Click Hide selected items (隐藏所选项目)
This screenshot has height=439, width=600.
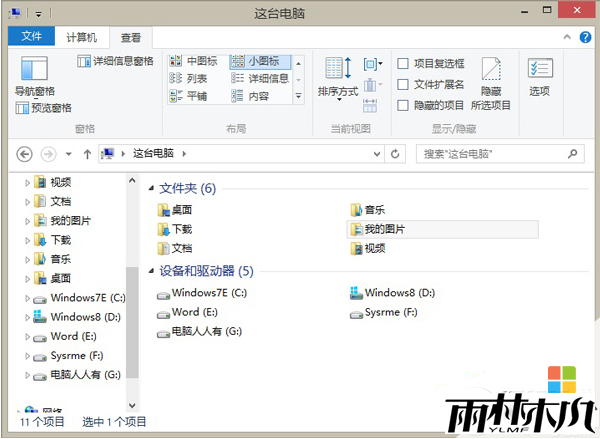[x=491, y=84]
